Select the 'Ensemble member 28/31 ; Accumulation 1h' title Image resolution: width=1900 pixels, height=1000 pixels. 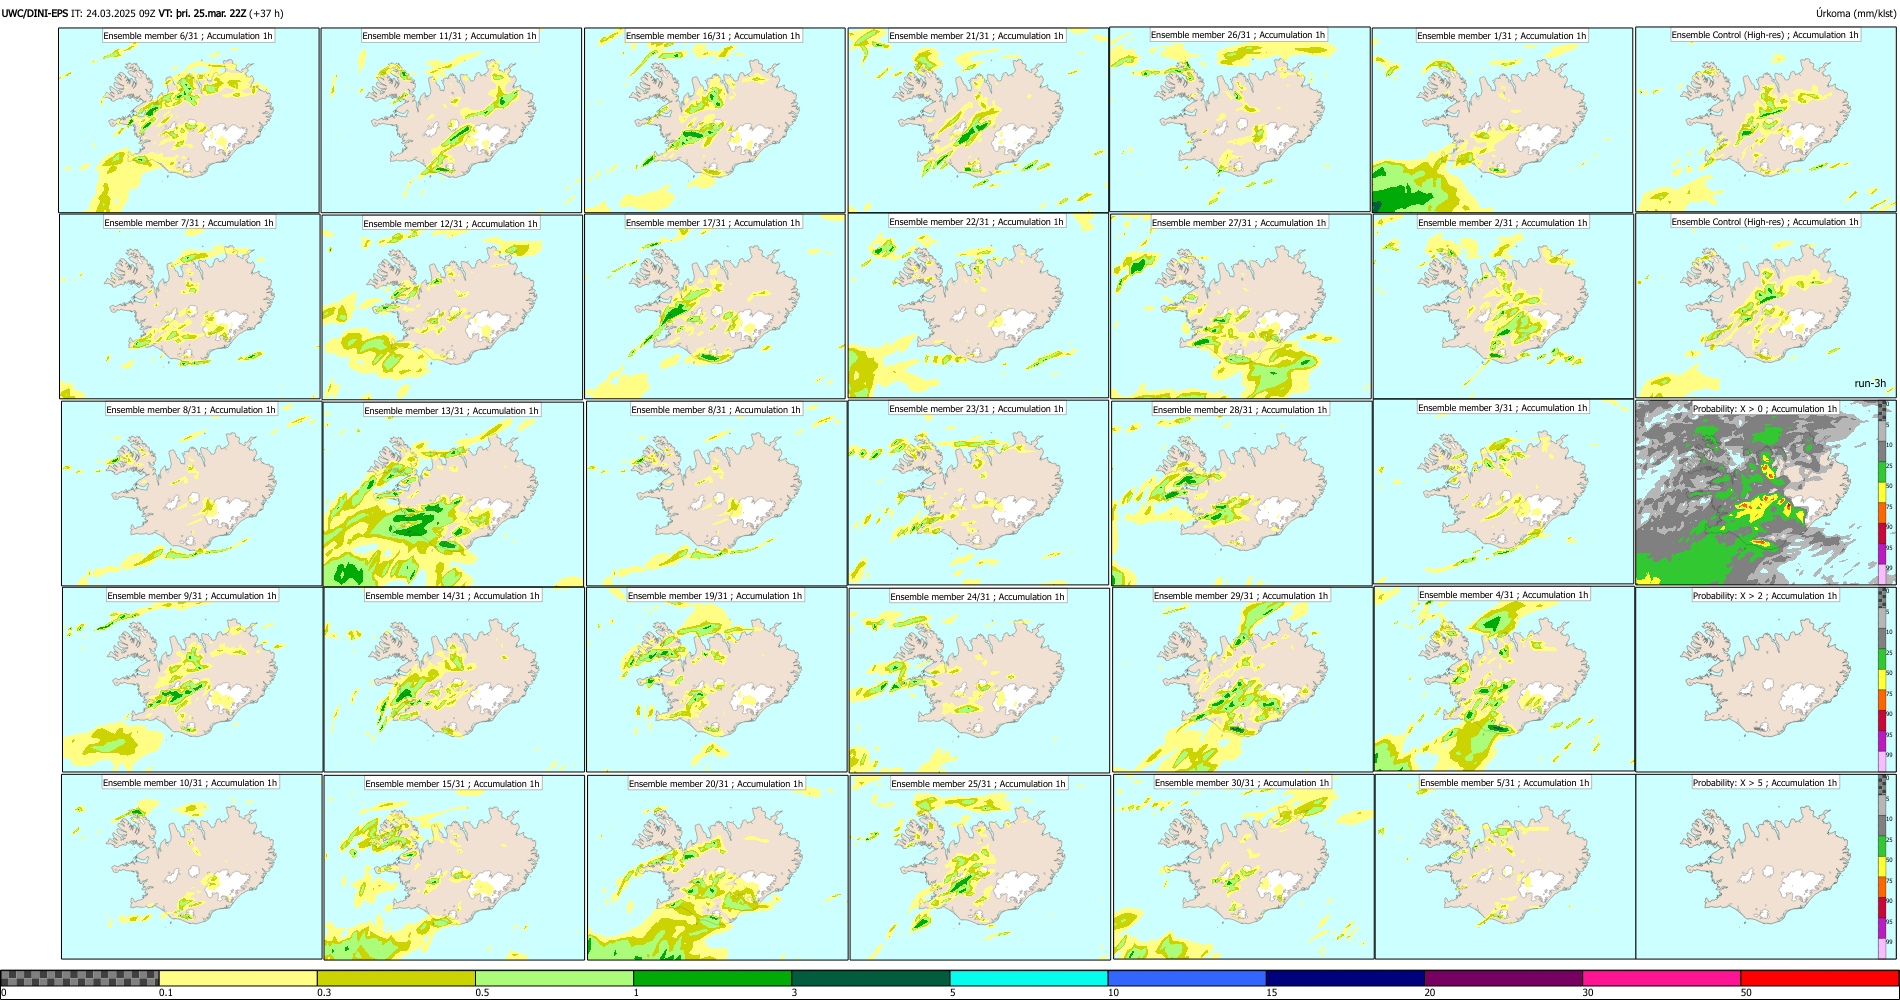(1240, 410)
